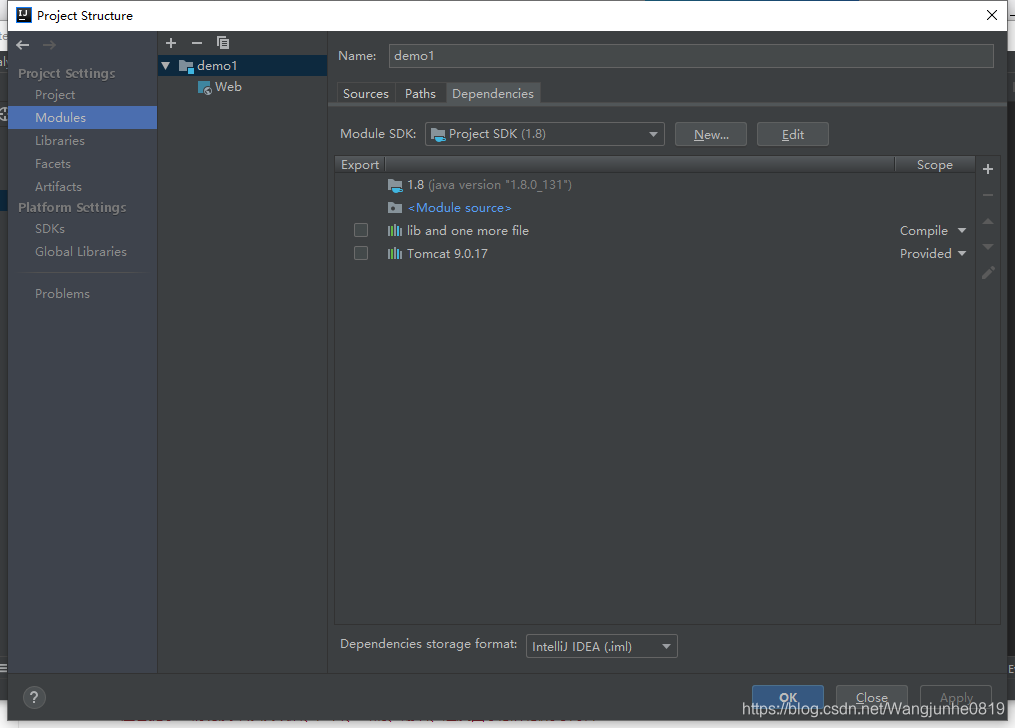Click the New... SDK button
The image size is (1015, 728).
[x=711, y=134]
